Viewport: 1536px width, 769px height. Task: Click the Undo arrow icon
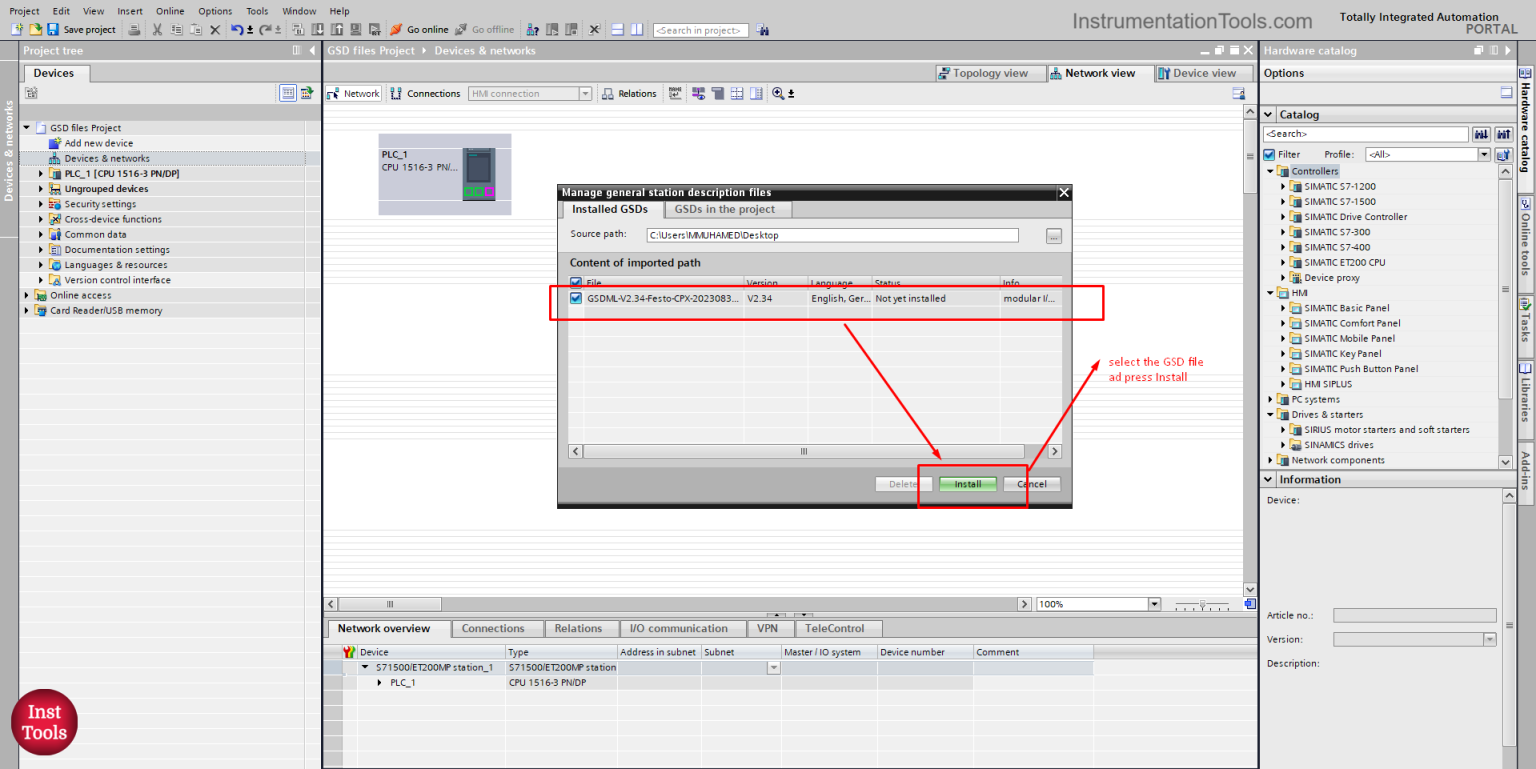pyautogui.click(x=237, y=30)
